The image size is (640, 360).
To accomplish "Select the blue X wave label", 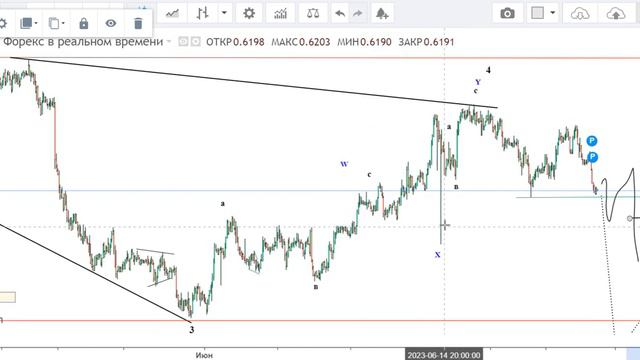I will (438, 255).
